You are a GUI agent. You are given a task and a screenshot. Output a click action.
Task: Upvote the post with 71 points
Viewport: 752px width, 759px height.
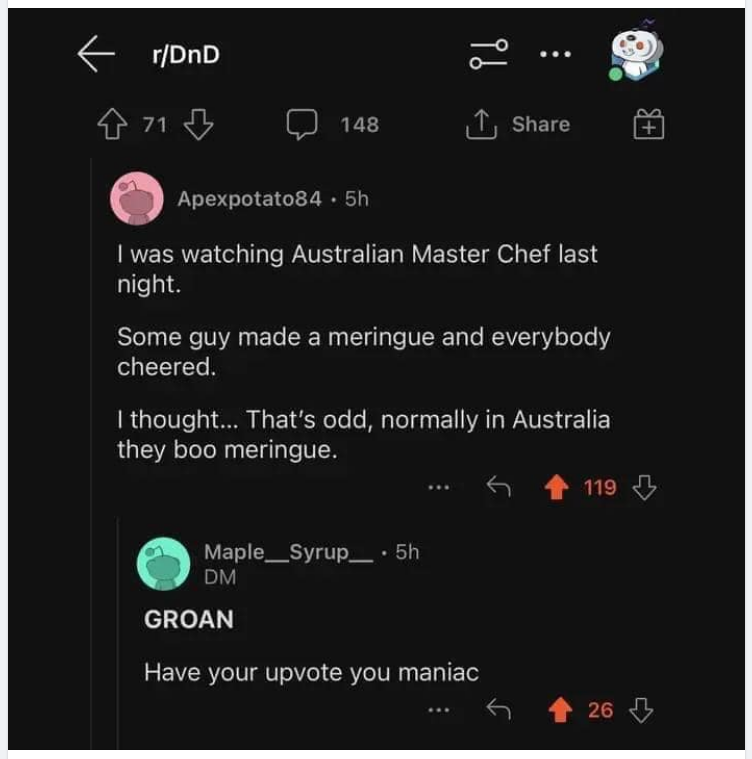click(112, 124)
